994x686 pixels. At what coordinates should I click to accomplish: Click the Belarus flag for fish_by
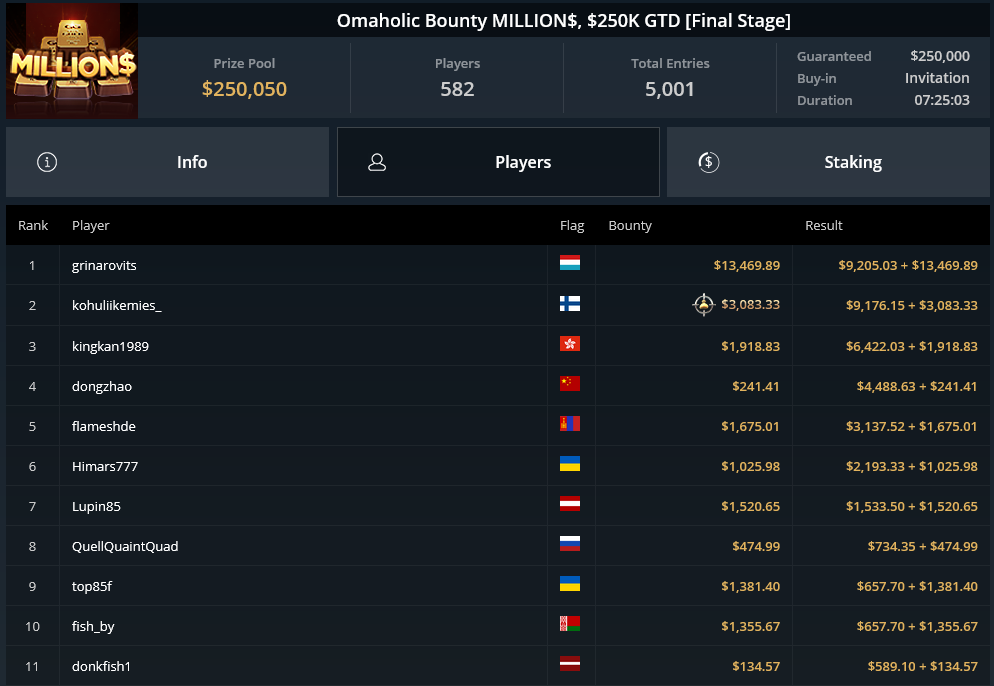point(570,624)
